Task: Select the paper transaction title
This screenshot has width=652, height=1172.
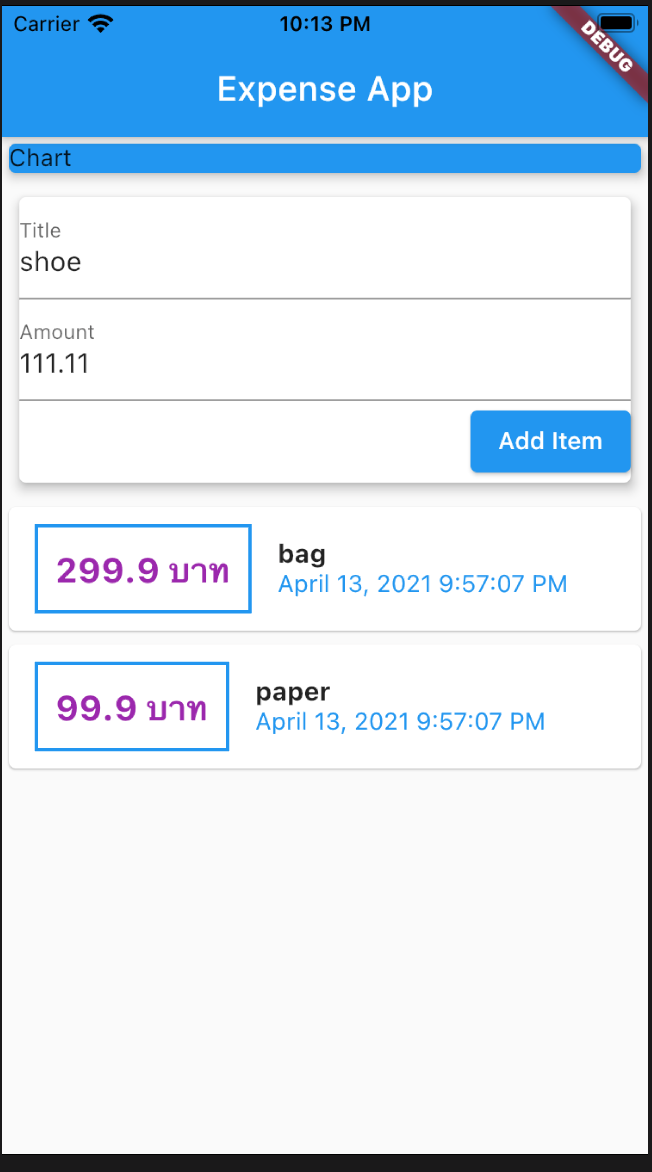Action: [x=293, y=692]
